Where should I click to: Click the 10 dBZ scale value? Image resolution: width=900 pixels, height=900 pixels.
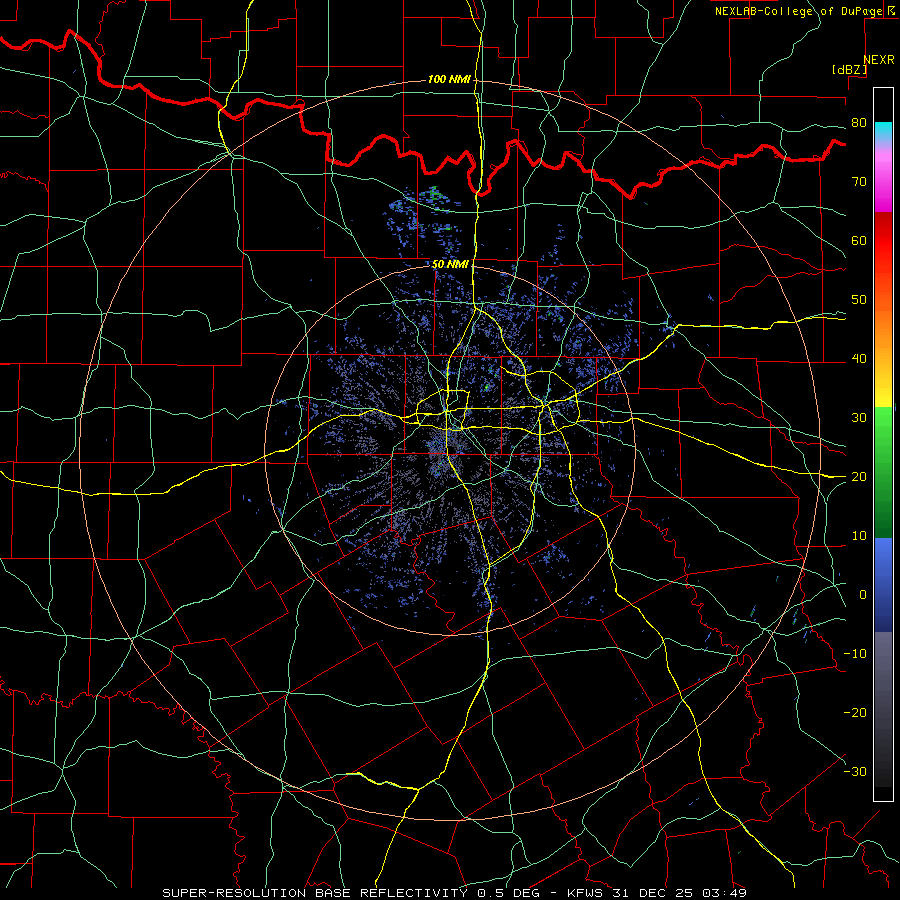point(859,536)
